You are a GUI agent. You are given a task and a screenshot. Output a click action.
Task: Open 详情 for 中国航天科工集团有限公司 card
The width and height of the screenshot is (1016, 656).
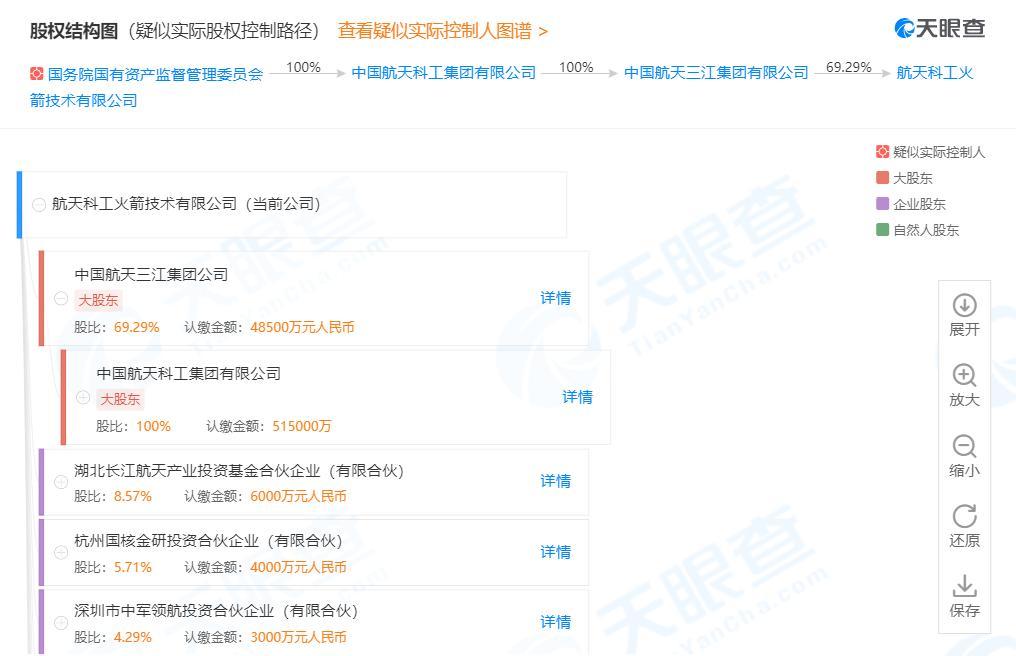point(577,397)
